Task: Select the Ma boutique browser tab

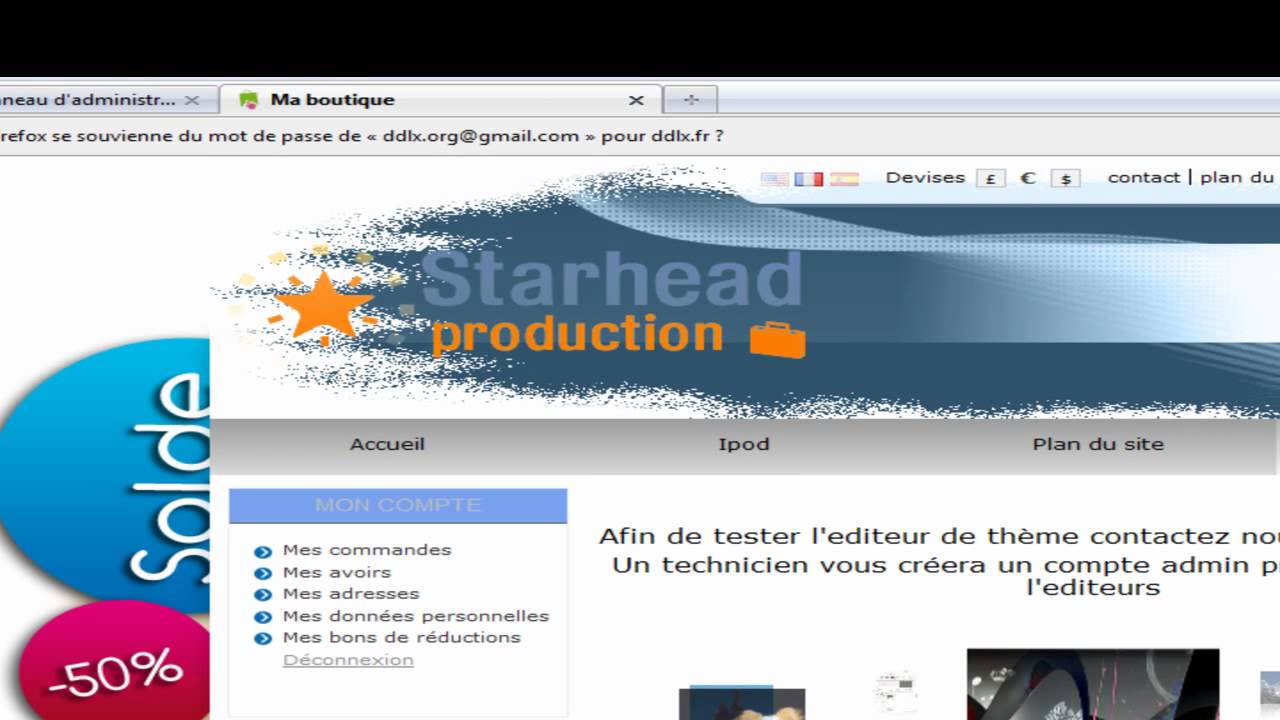Action: (x=439, y=100)
